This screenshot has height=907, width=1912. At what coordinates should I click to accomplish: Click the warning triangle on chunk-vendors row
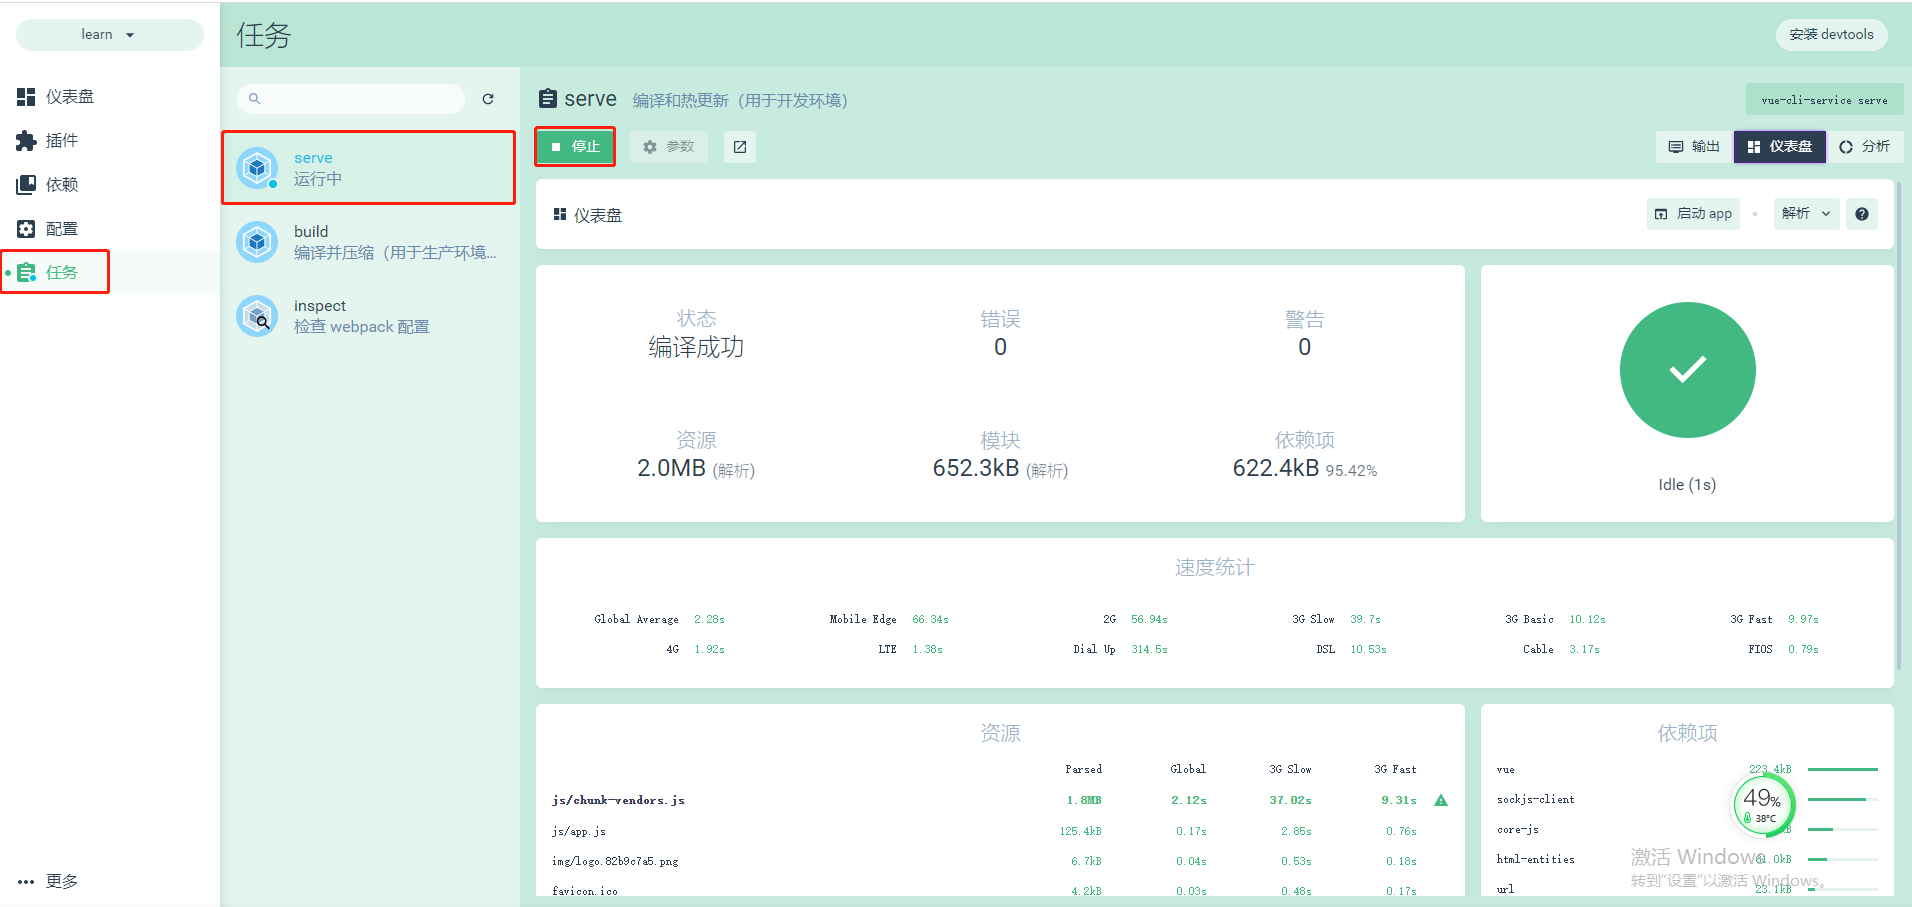1441,800
